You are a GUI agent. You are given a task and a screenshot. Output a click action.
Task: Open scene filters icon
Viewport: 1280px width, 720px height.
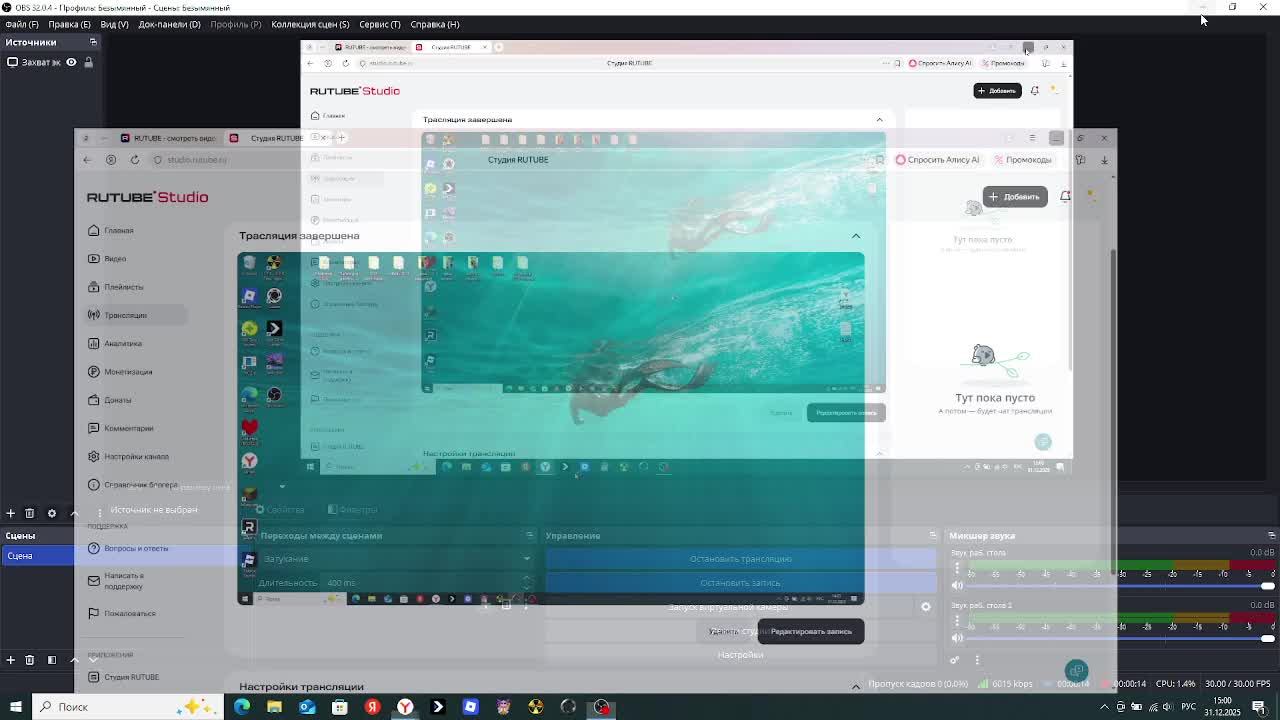coord(52,660)
